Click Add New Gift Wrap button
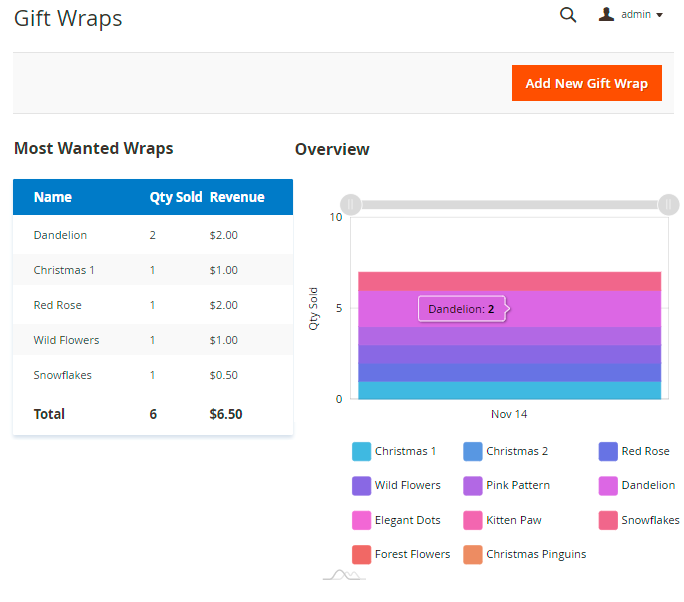Image resolution: width=684 pixels, height=602 pixels. click(587, 83)
